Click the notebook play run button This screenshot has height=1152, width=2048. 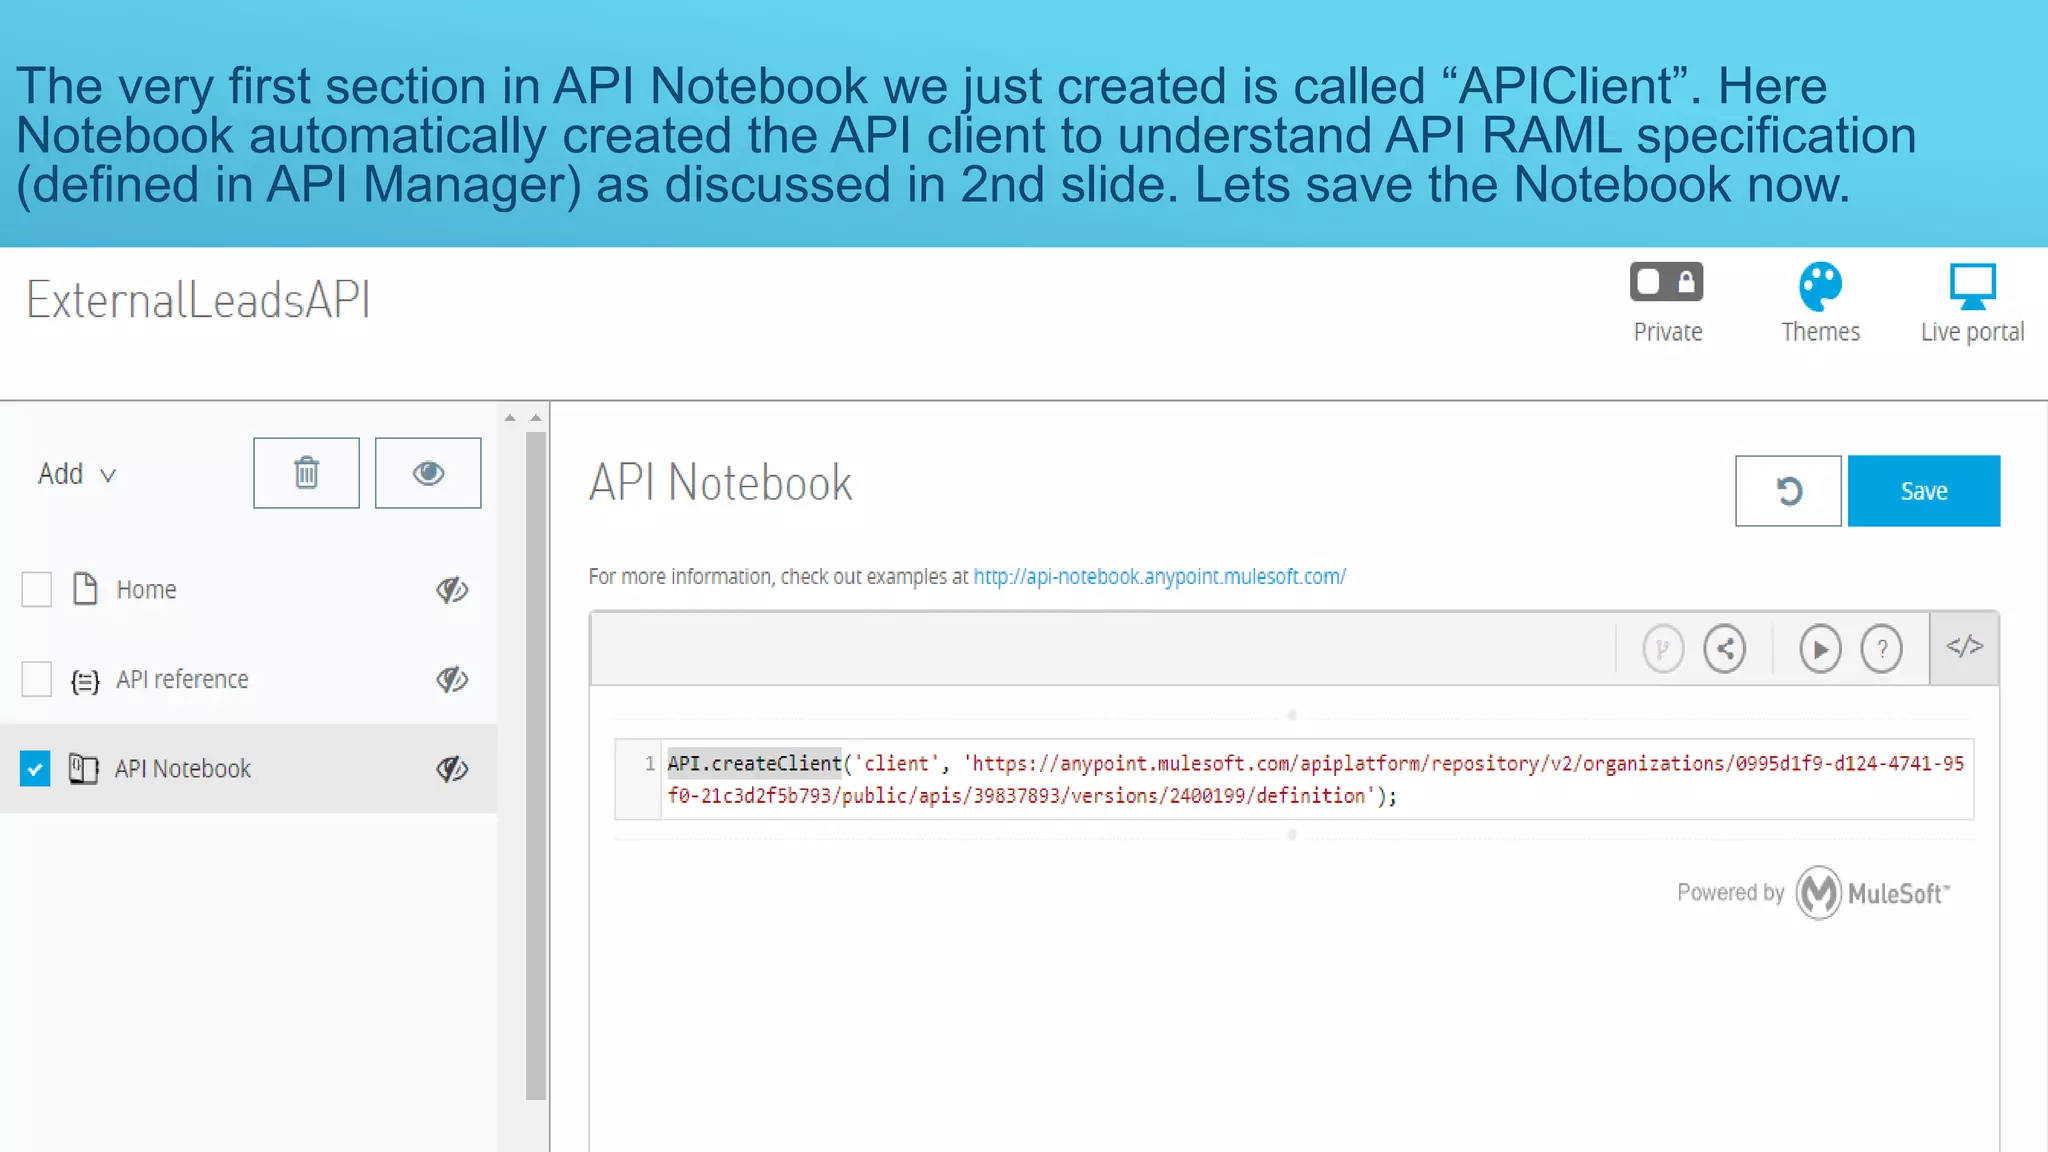(1820, 649)
